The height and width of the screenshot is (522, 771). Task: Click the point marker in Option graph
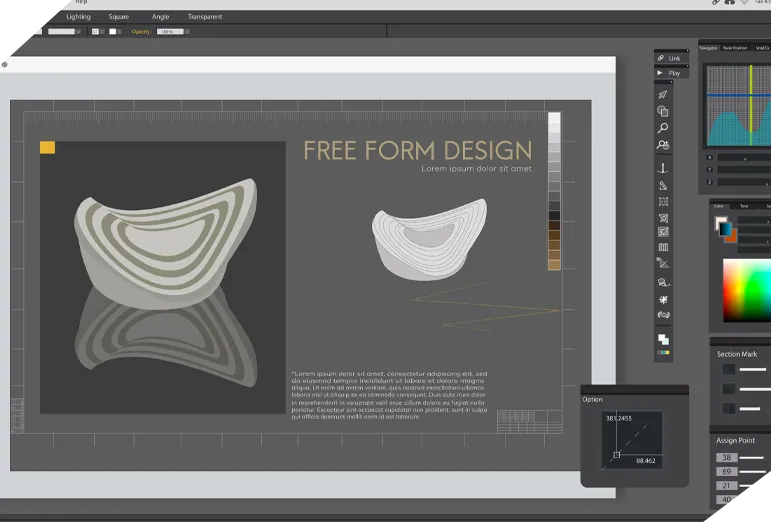coord(617,455)
